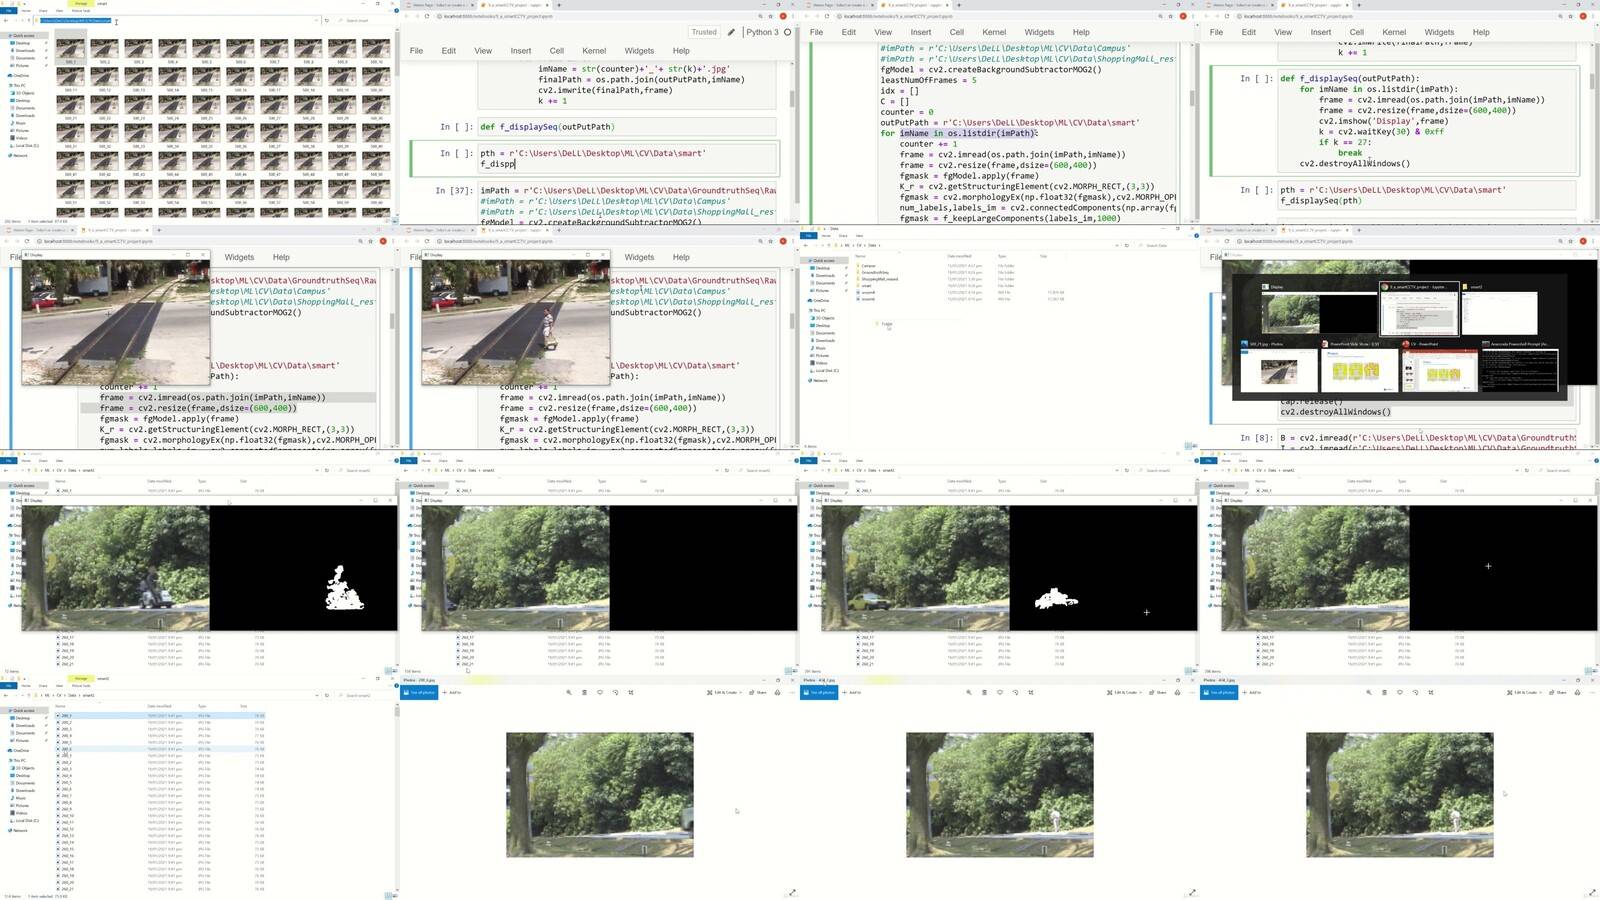Open Widgets menu in notebook showing Trusted button
This screenshot has height=900, width=1600.
[639, 50]
